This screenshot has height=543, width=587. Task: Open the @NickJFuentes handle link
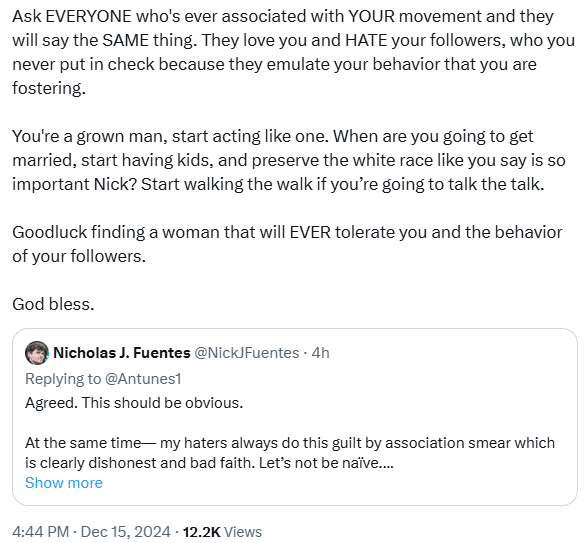click(247, 353)
